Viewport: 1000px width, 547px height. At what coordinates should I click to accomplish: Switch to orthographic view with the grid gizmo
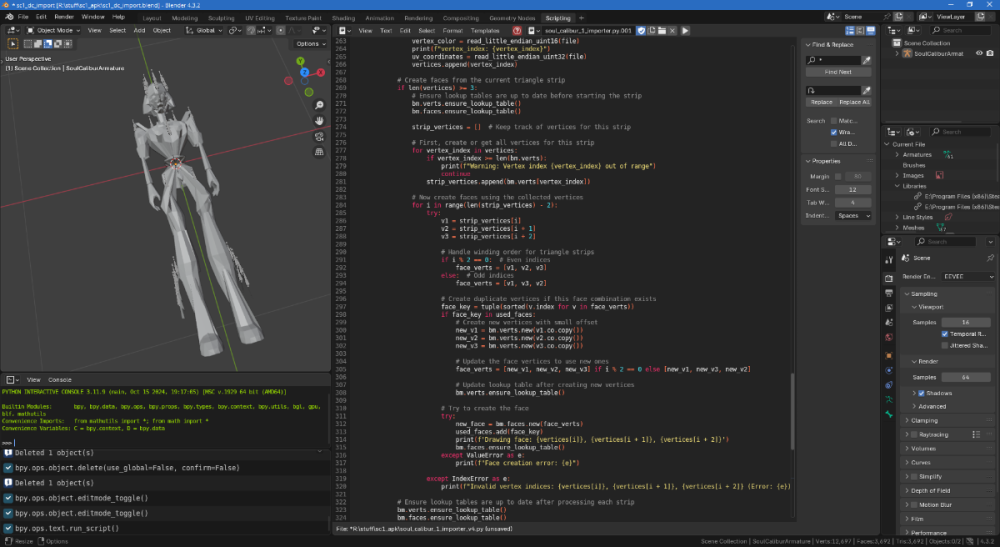tap(319, 152)
